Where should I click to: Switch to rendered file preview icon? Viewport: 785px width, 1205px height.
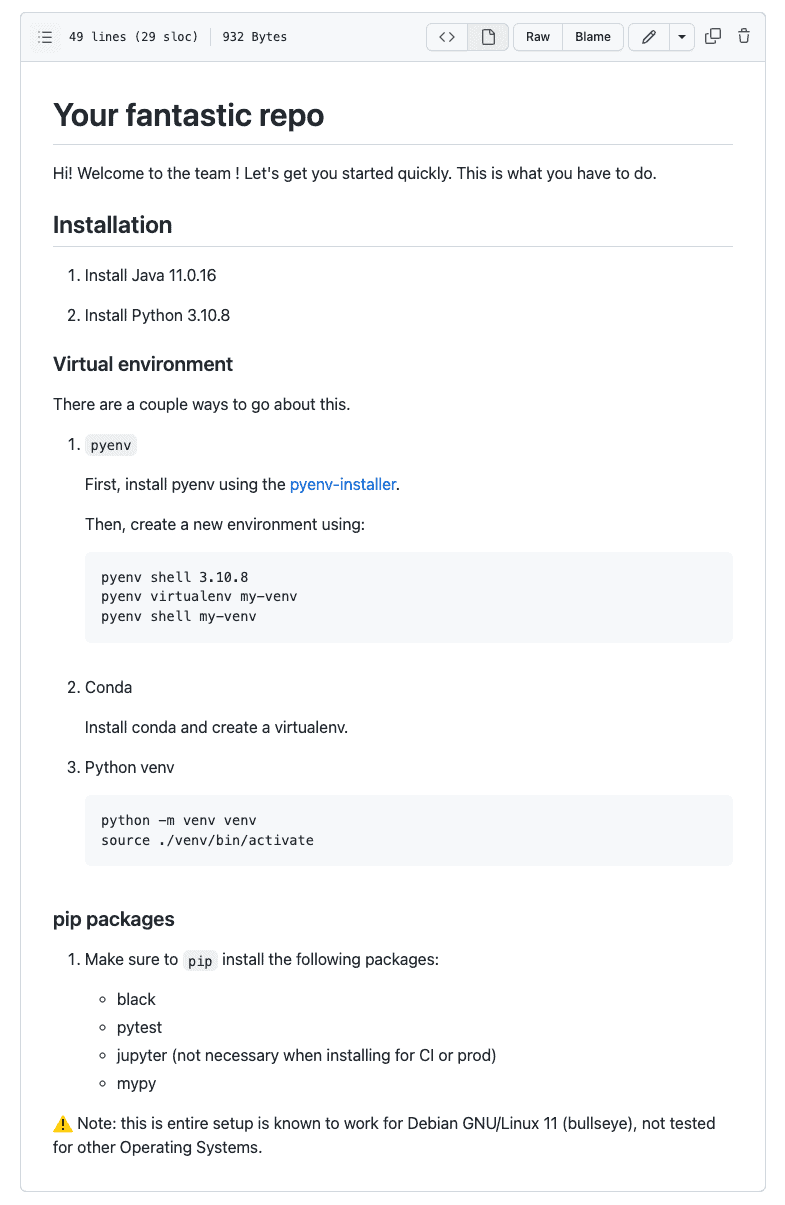[x=488, y=37]
